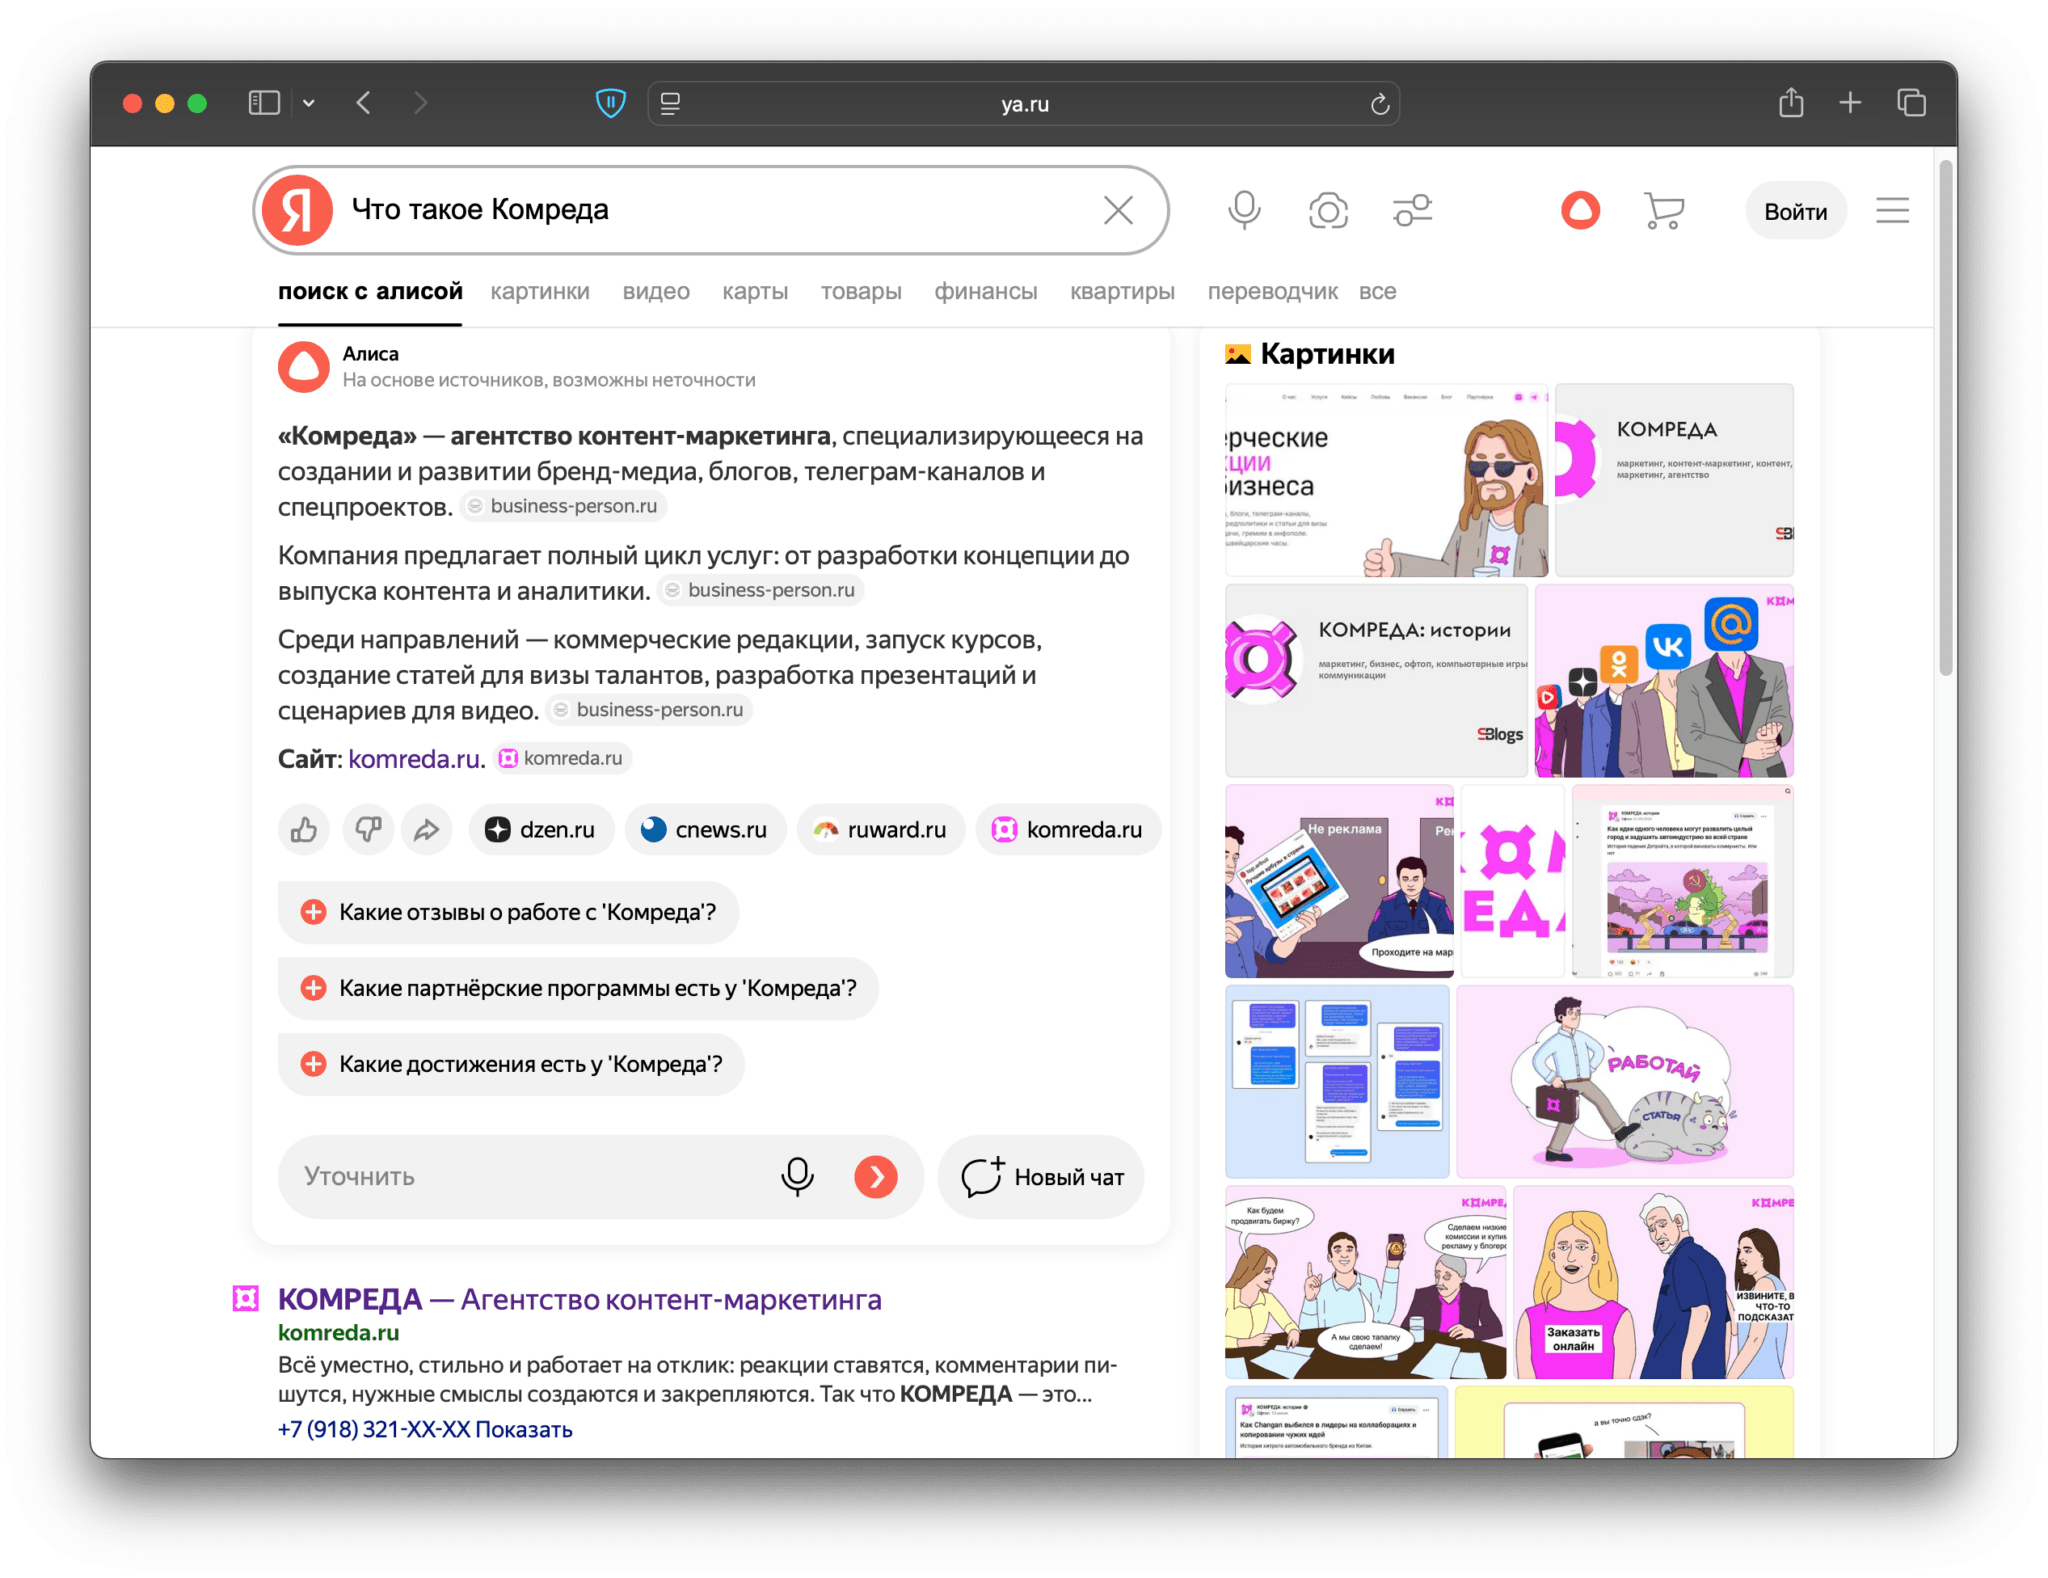Open the 'КОМРЕДА — Агентство контент-маркетинга' result link
2048x1578 pixels.
(x=579, y=1299)
